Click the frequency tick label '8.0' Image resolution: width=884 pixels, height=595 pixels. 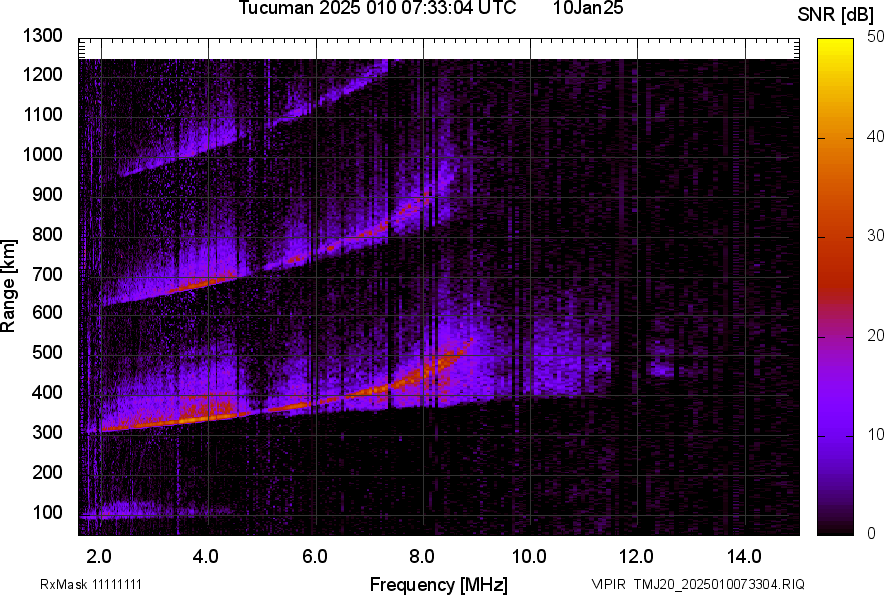(x=422, y=557)
